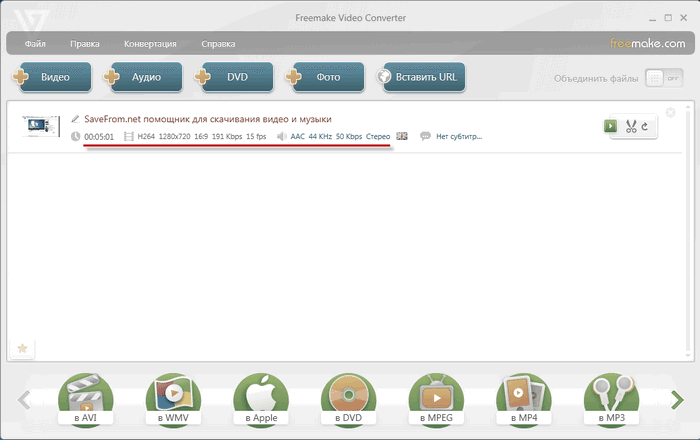This screenshot has height=440, width=700.
Task: Open the Файл menu
Action: pyautogui.click(x=35, y=44)
